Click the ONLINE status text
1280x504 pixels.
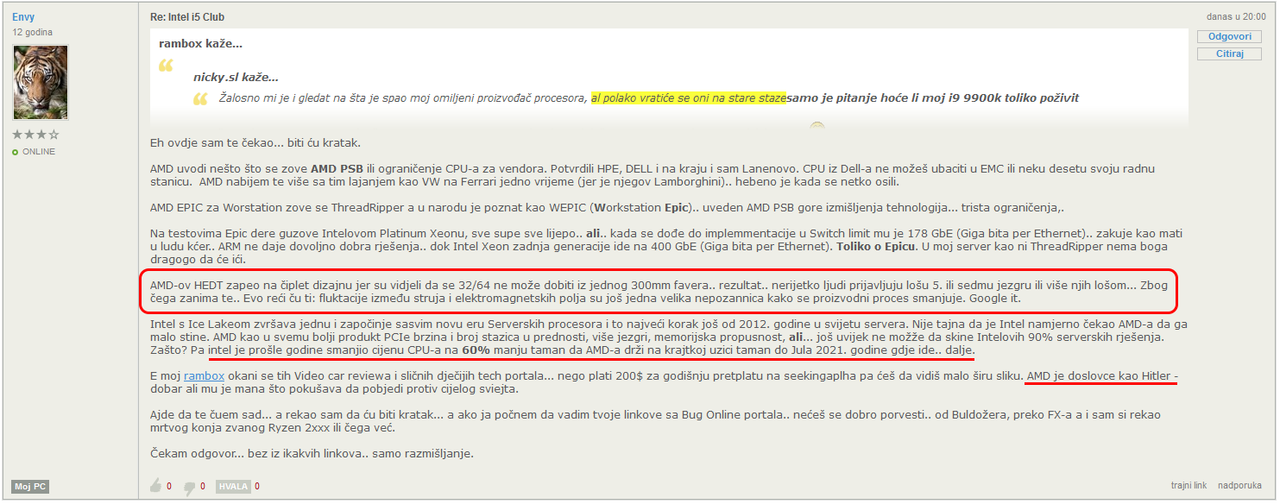(39, 152)
